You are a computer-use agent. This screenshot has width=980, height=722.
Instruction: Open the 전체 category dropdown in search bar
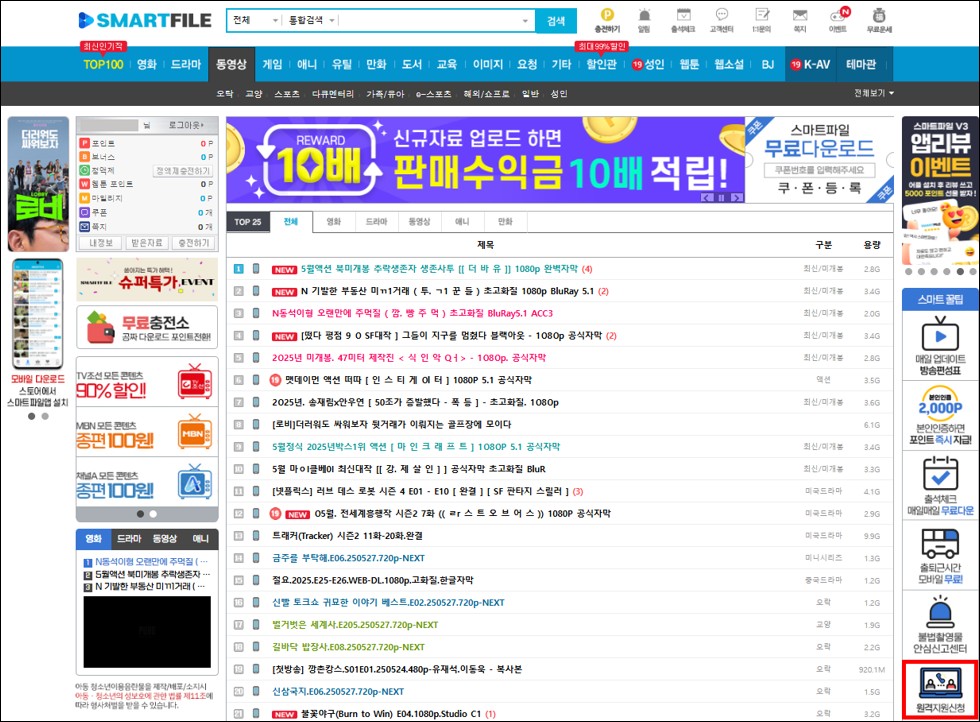pos(255,21)
